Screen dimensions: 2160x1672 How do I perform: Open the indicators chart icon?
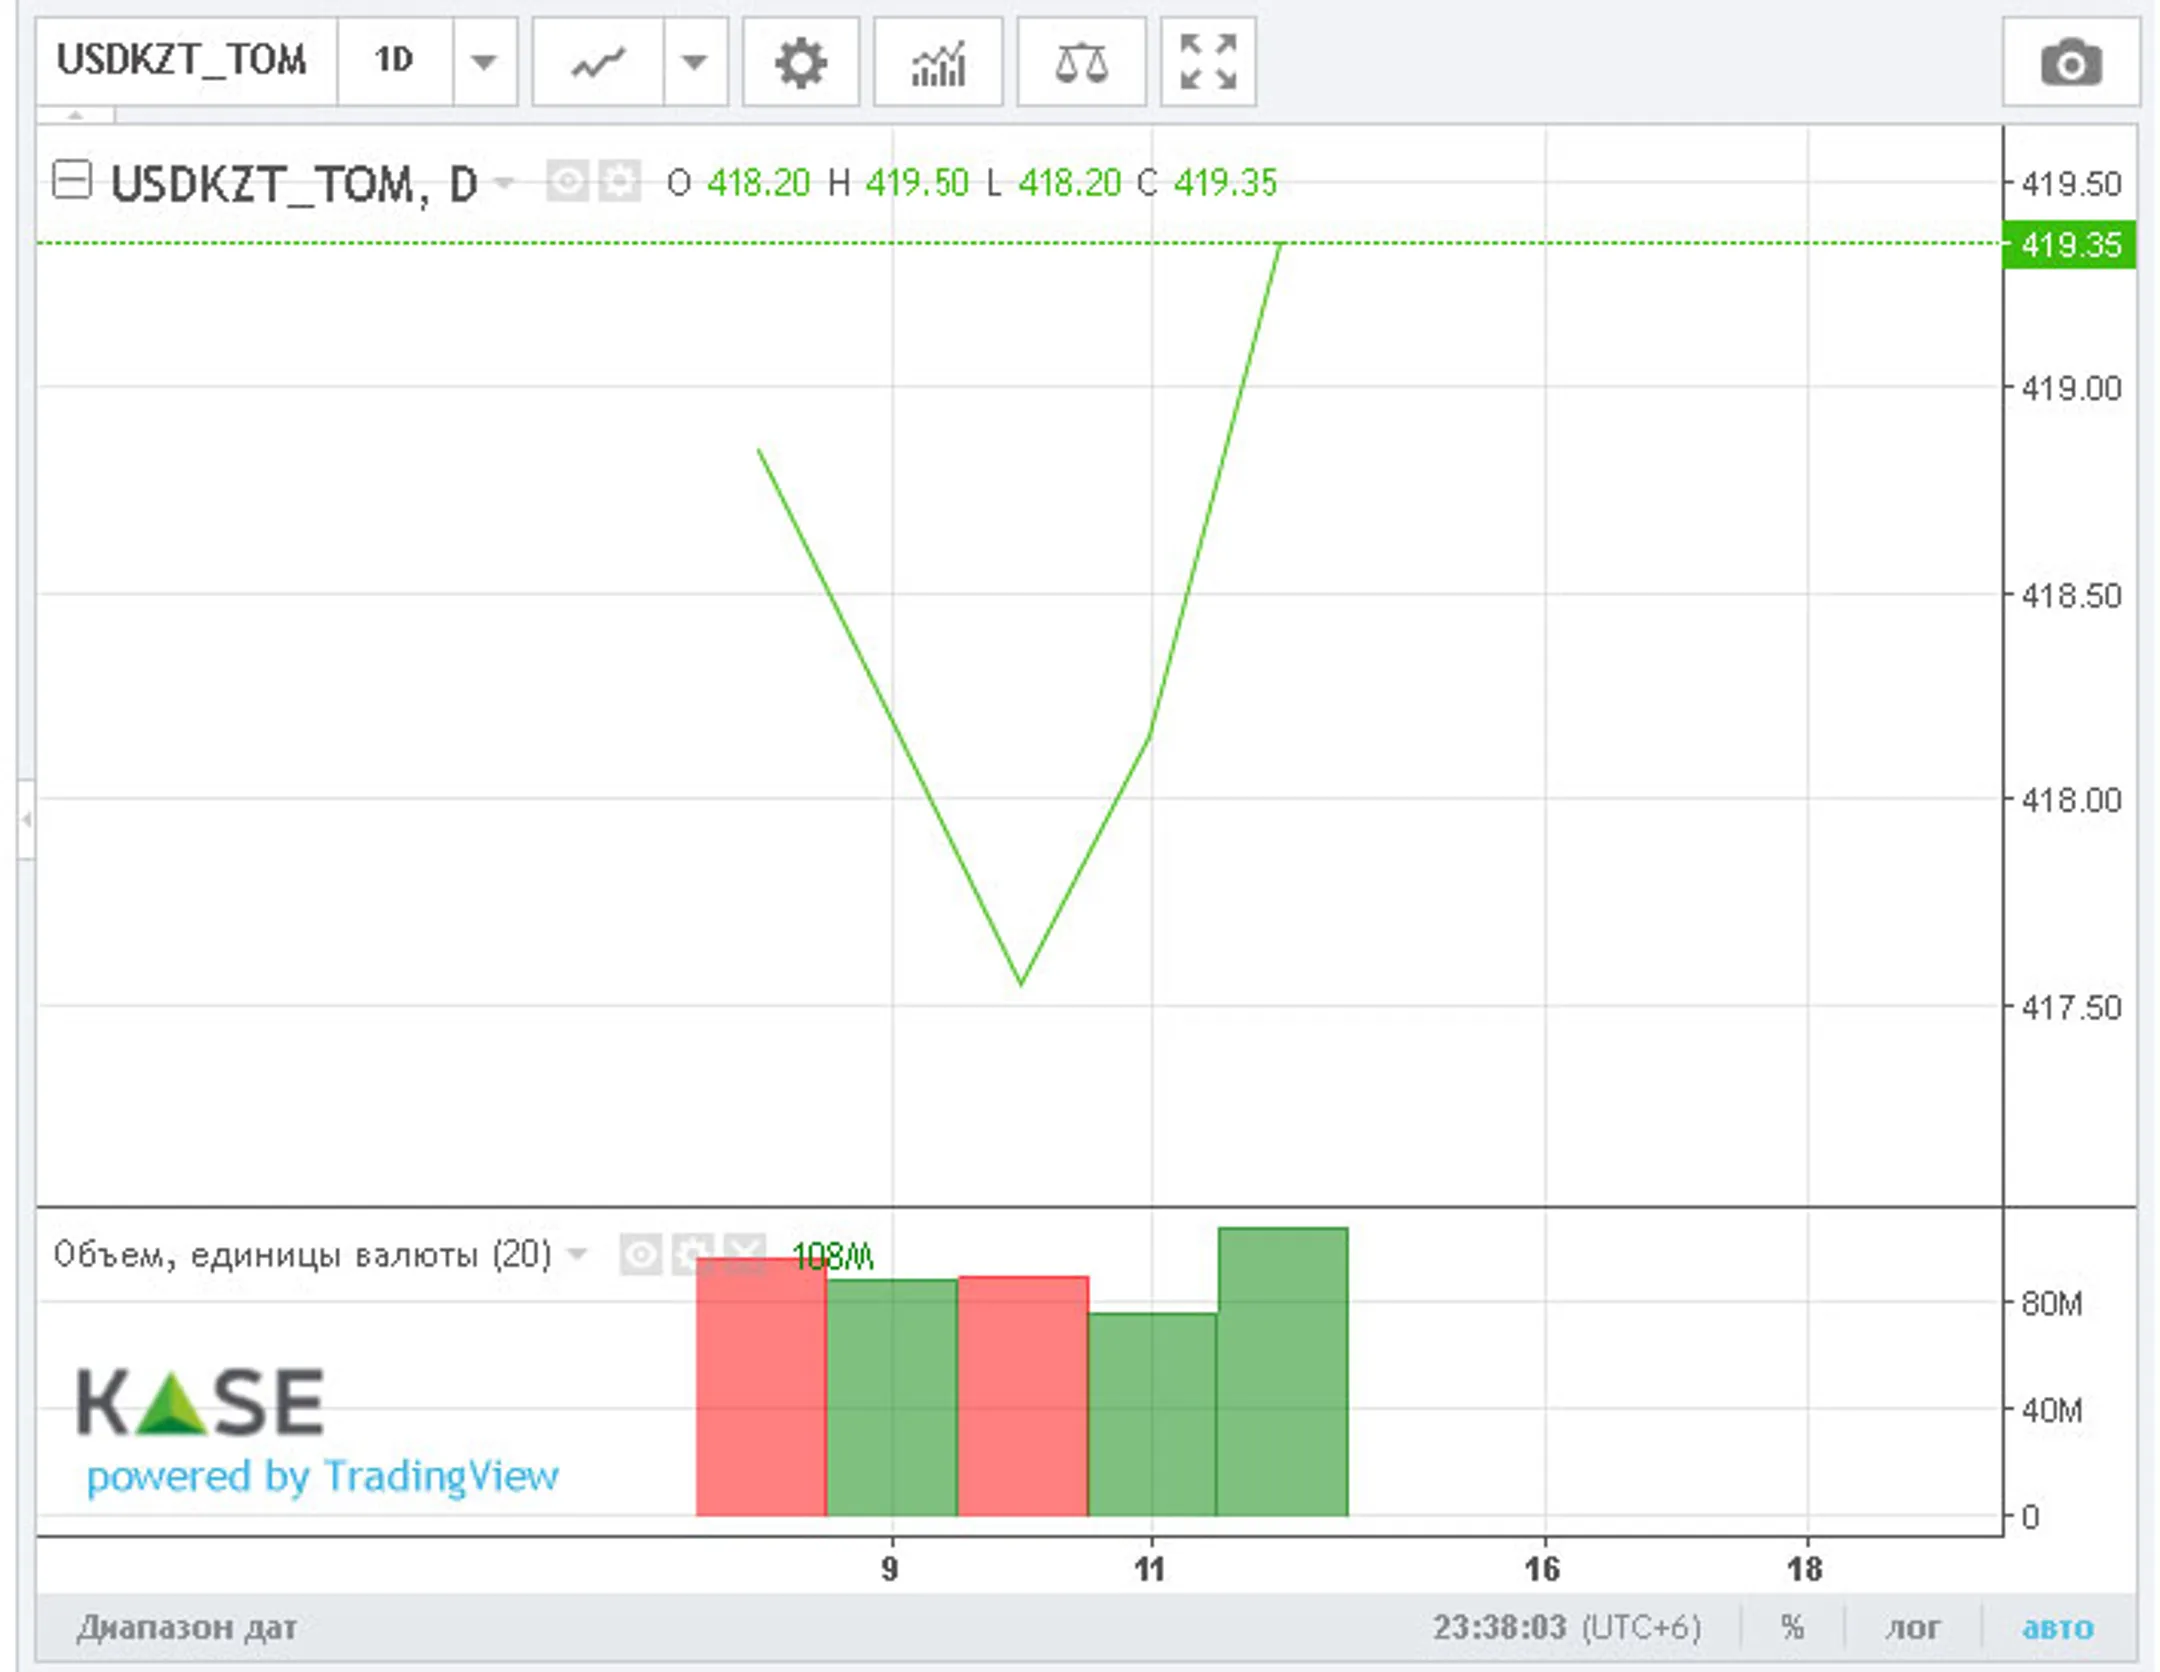point(937,62)
